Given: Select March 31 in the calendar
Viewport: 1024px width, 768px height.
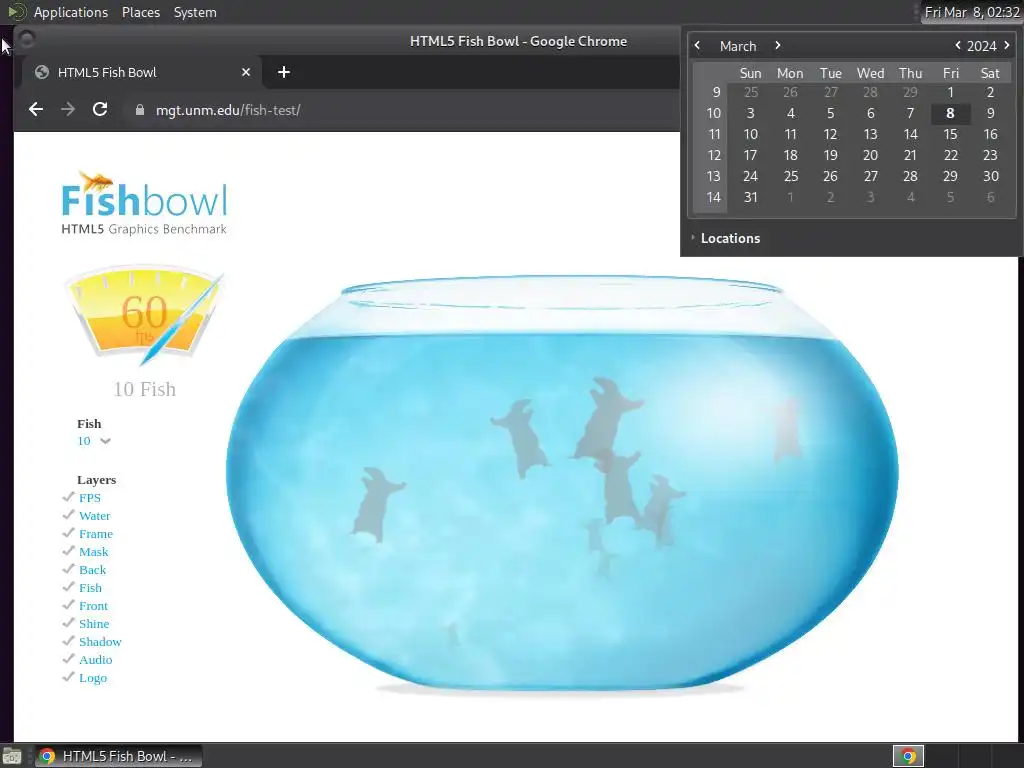Looking at the screenshot, I should point(750,197).
